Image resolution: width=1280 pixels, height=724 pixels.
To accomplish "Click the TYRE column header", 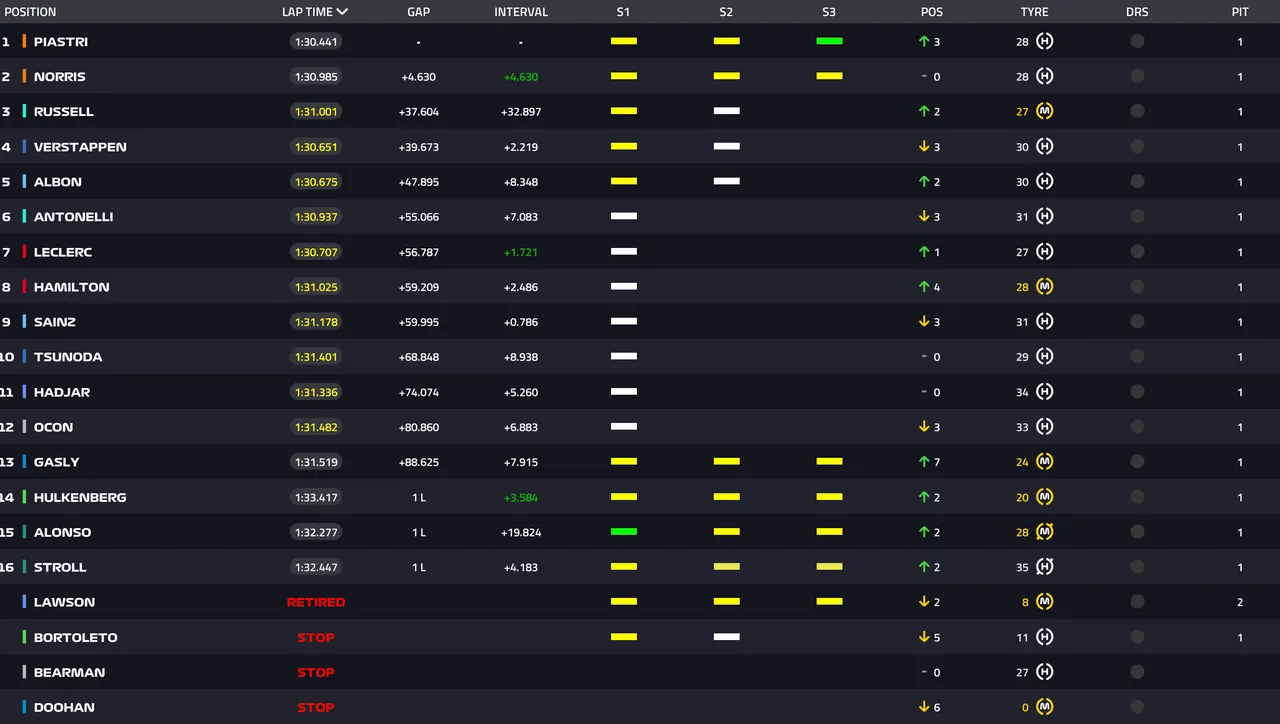I will click(x=1035, y=12).
